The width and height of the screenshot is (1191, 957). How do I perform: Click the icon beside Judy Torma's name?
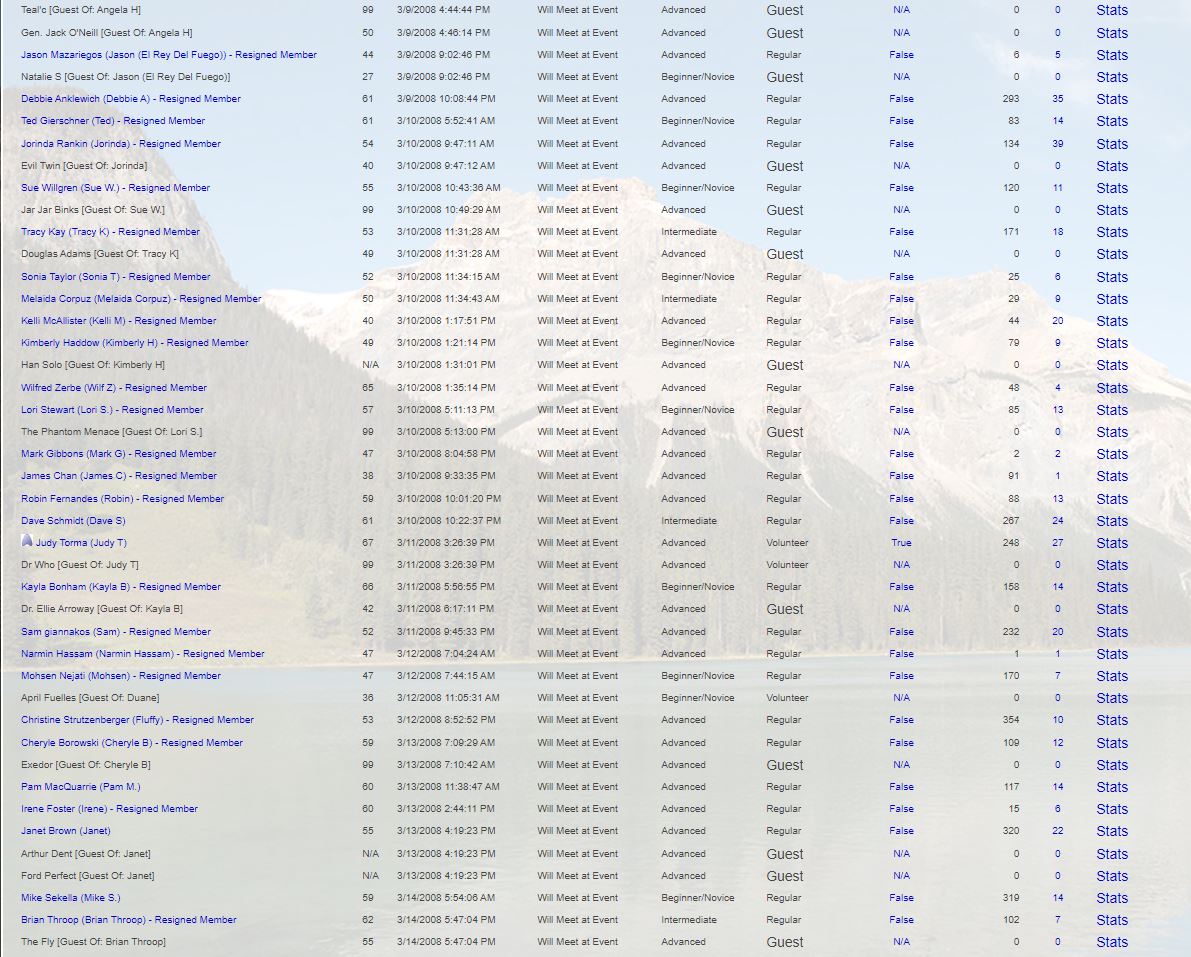pyautogui.click(x=27, y=541)
